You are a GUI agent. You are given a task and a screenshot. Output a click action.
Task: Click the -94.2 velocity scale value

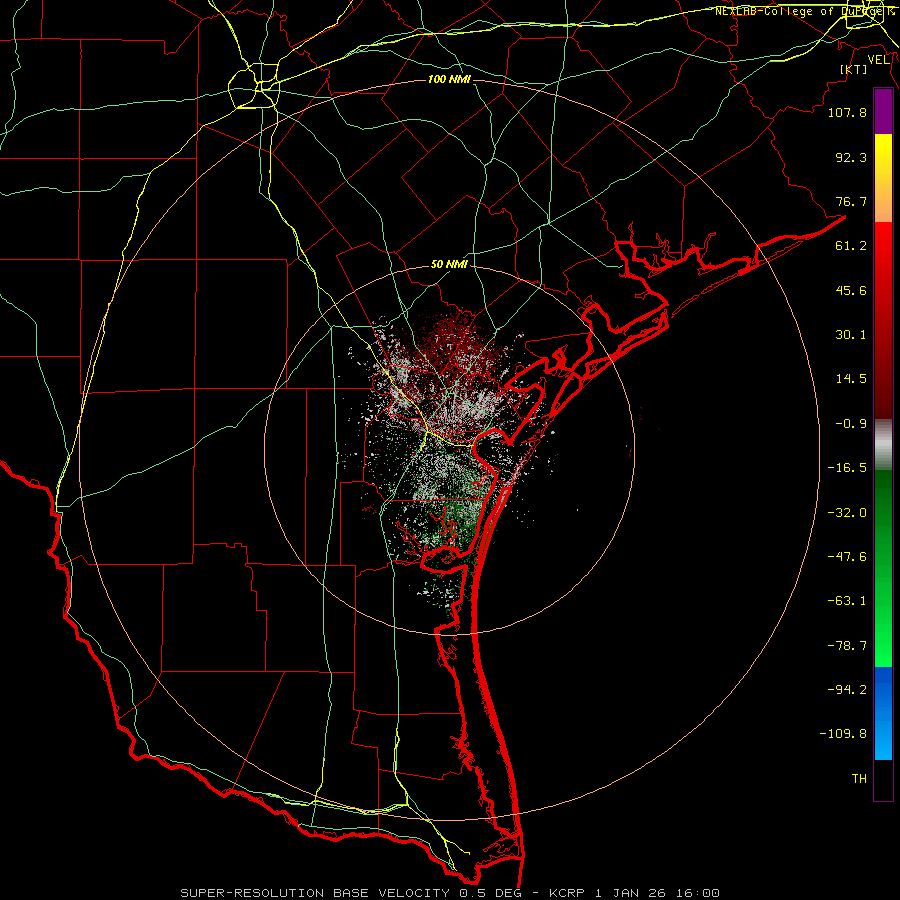(847, 690)
